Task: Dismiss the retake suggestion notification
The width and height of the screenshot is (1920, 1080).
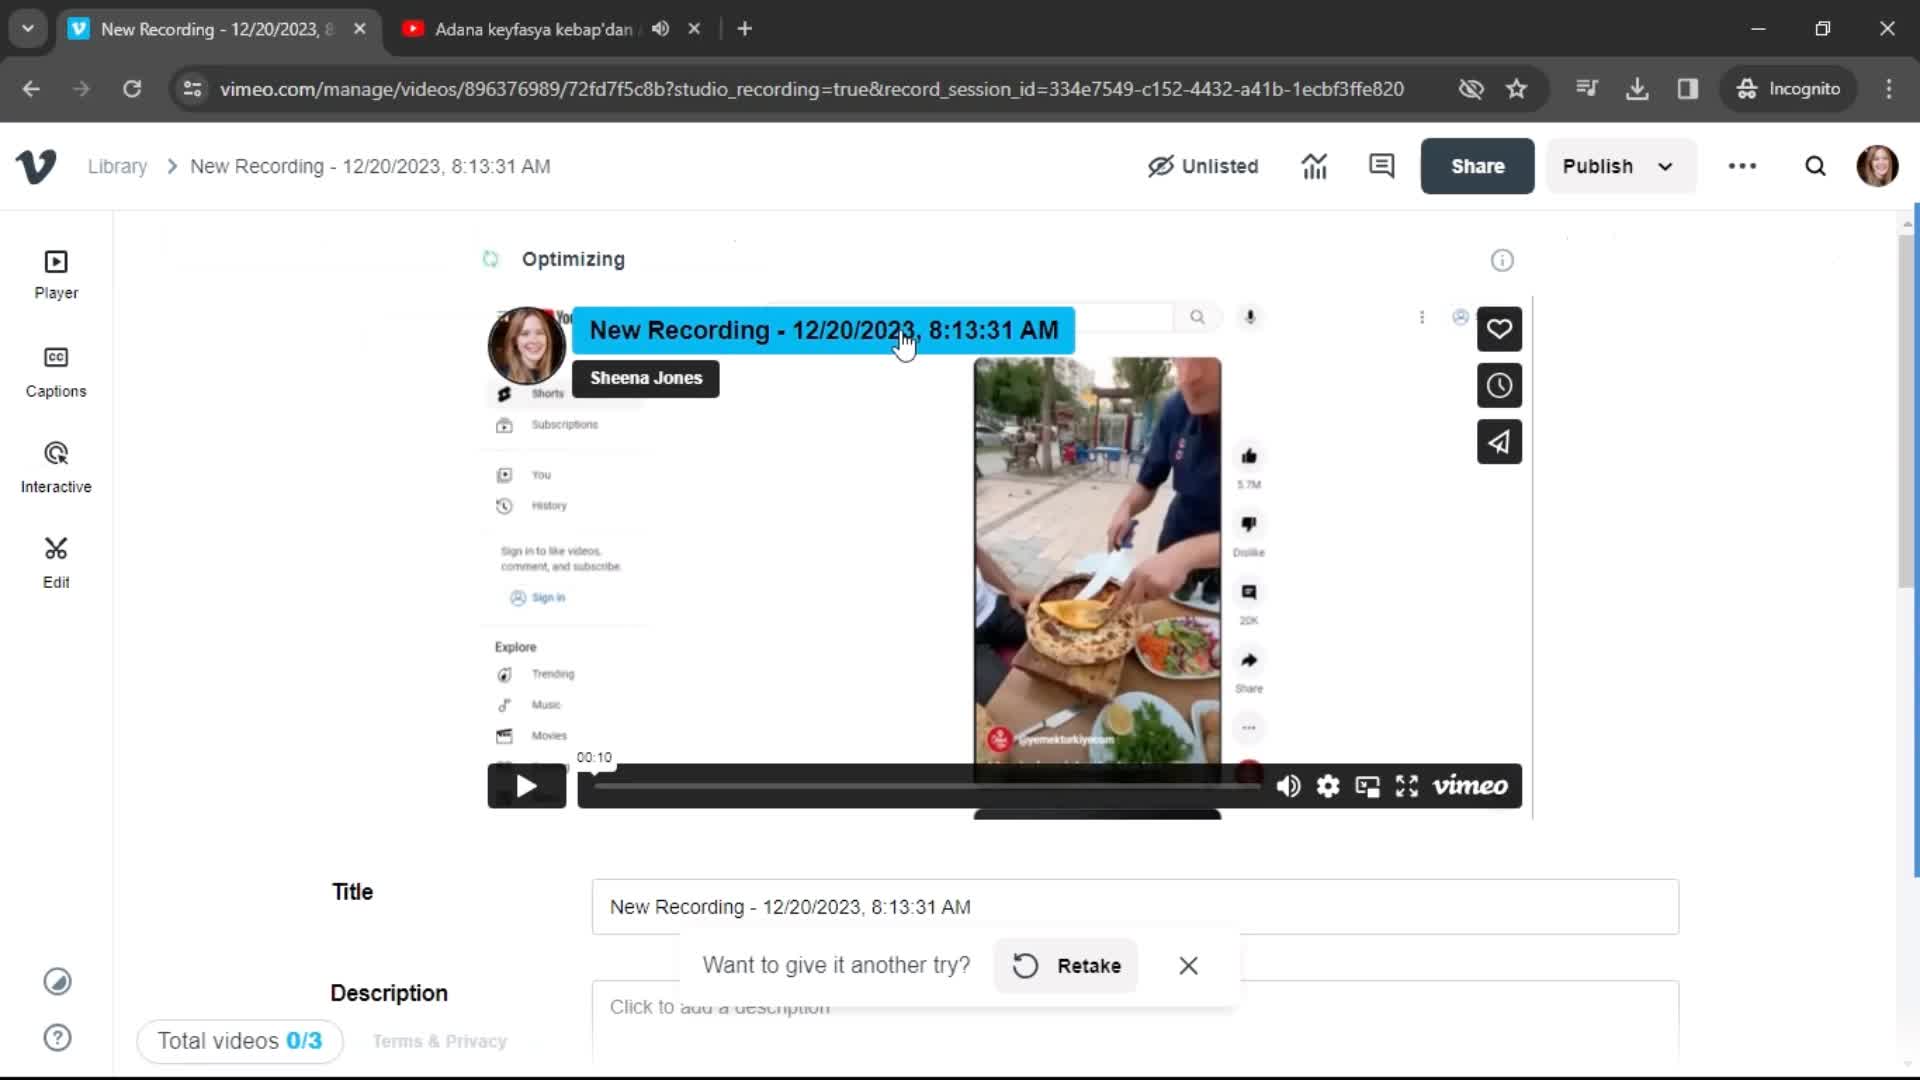Action: point(1188,965)
